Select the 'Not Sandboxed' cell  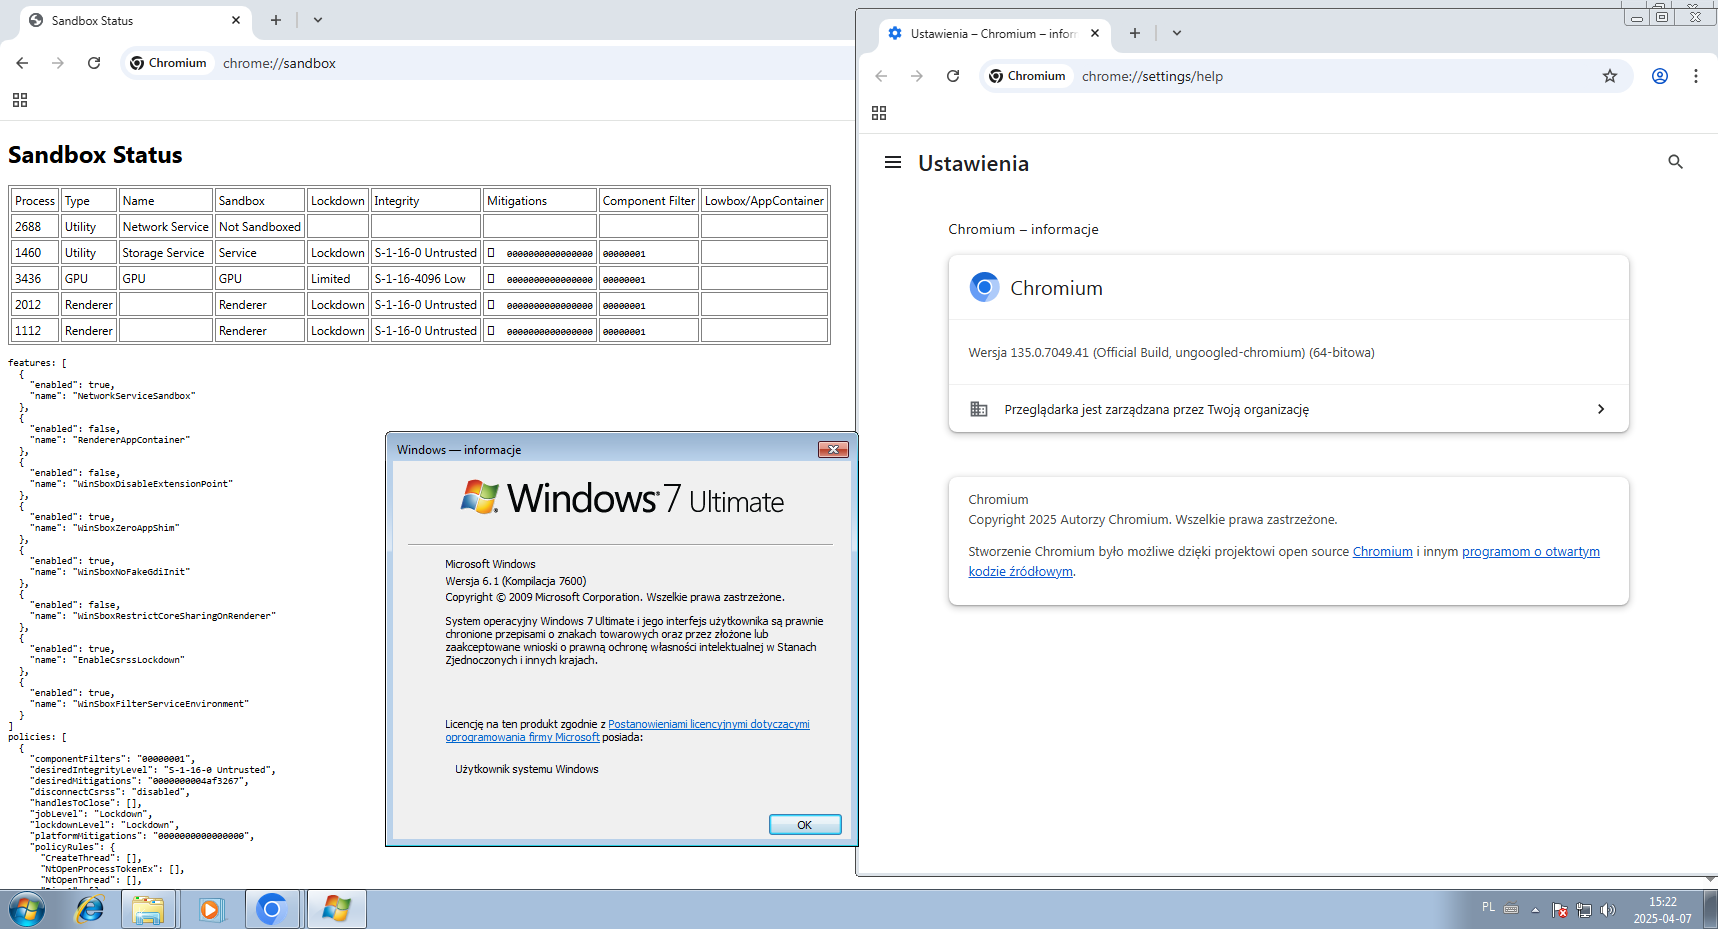pos(260,227)
